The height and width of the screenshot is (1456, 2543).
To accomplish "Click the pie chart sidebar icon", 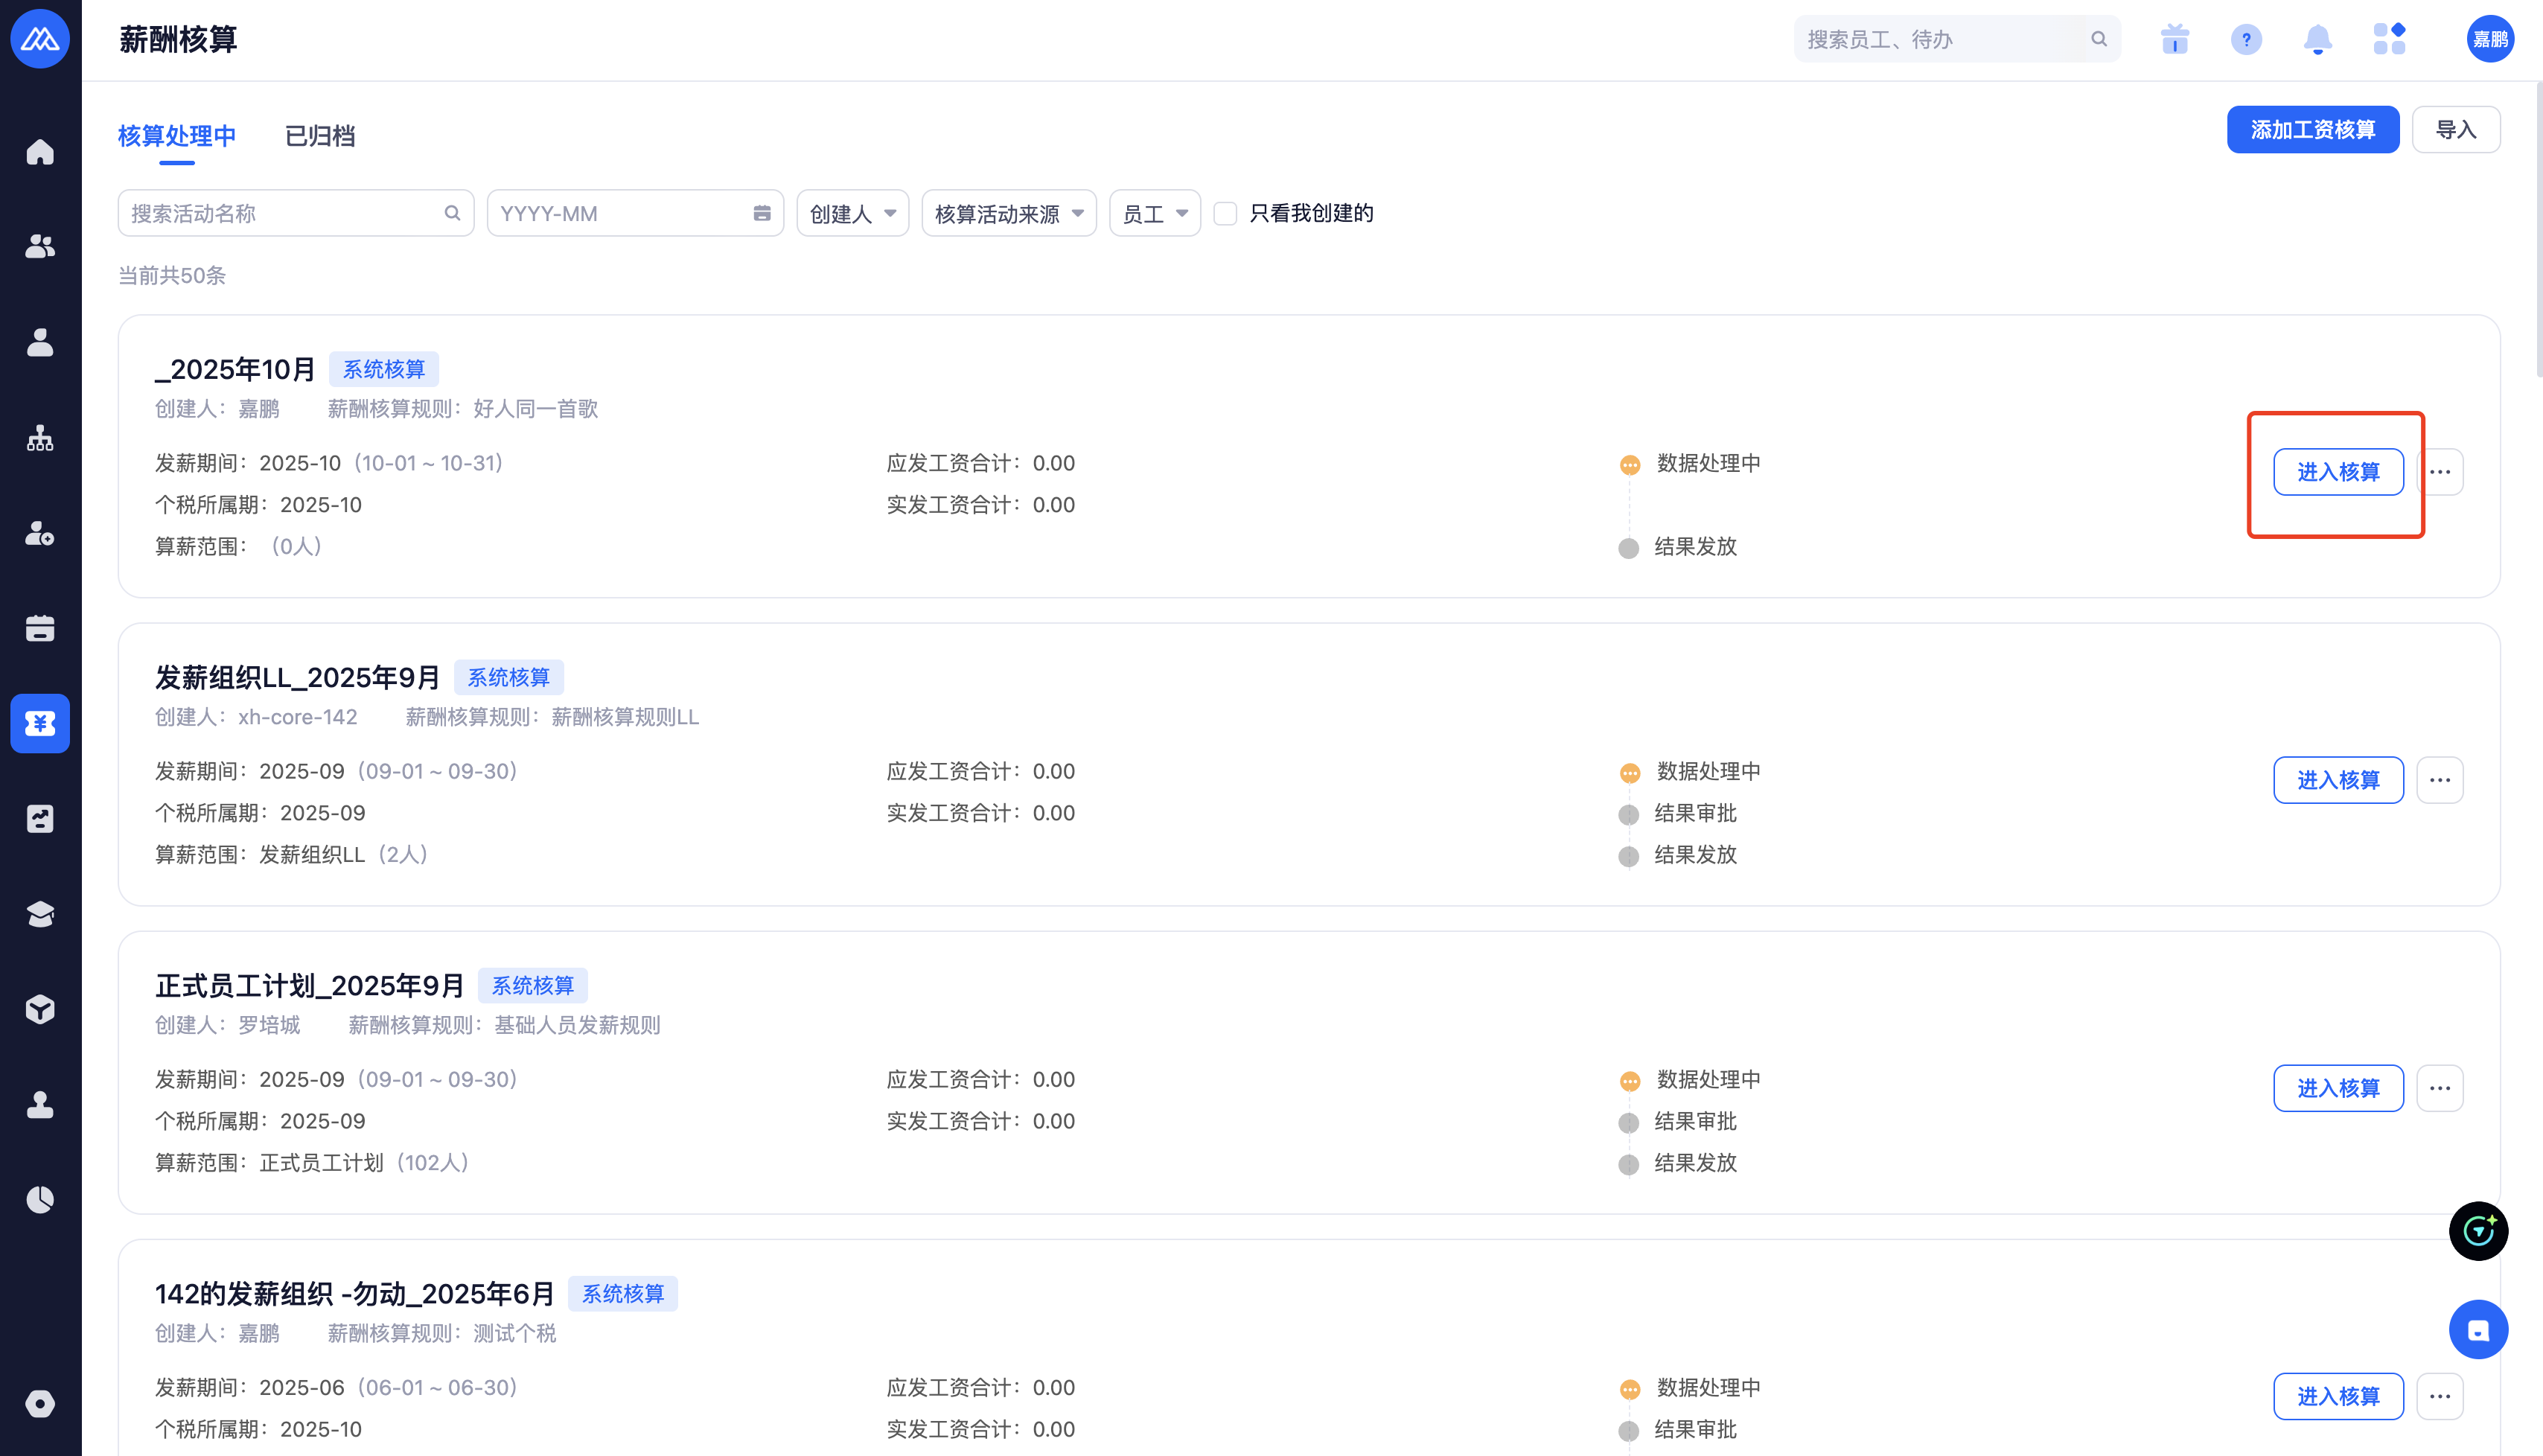I will [x=40, y=1199].
